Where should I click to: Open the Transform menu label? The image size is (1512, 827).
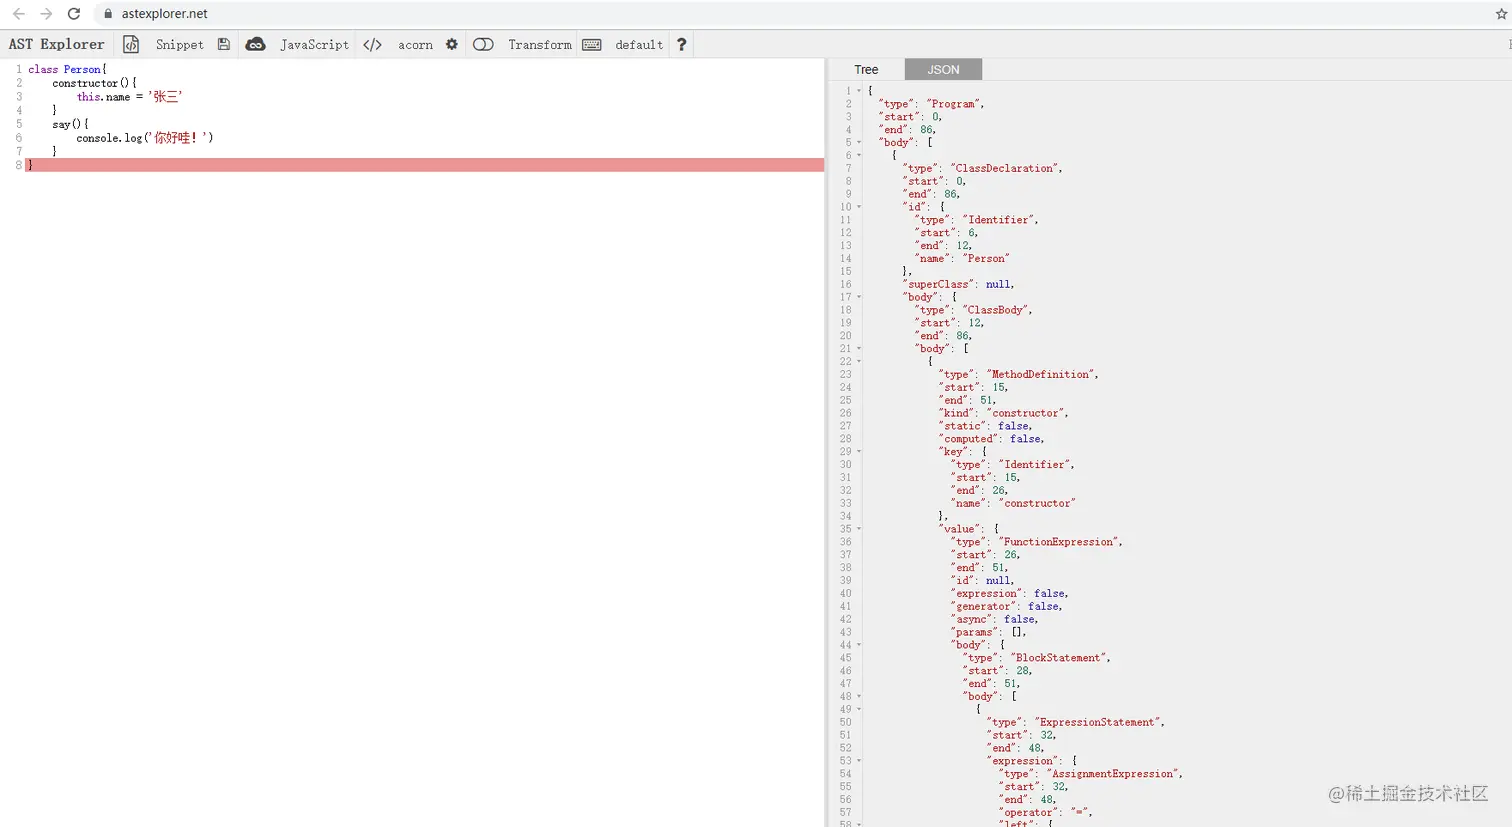pyautogui.click(x=540, y=45)
